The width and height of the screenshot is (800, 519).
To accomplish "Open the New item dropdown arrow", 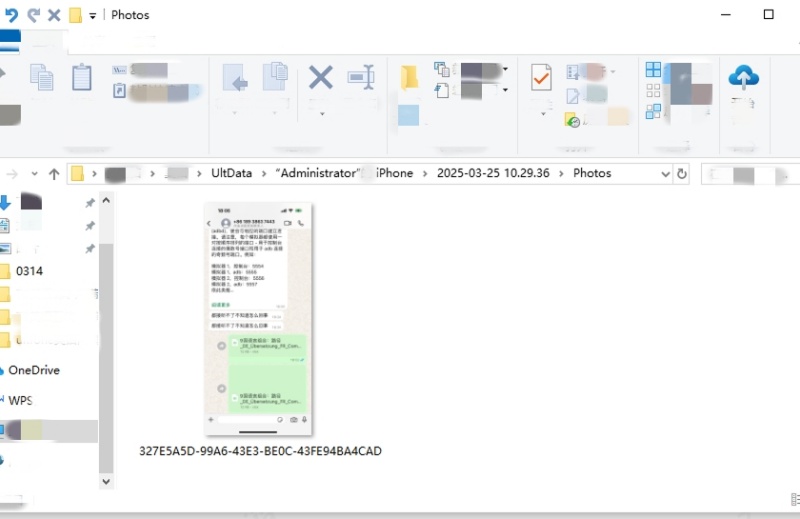I will tap(505, 69).
